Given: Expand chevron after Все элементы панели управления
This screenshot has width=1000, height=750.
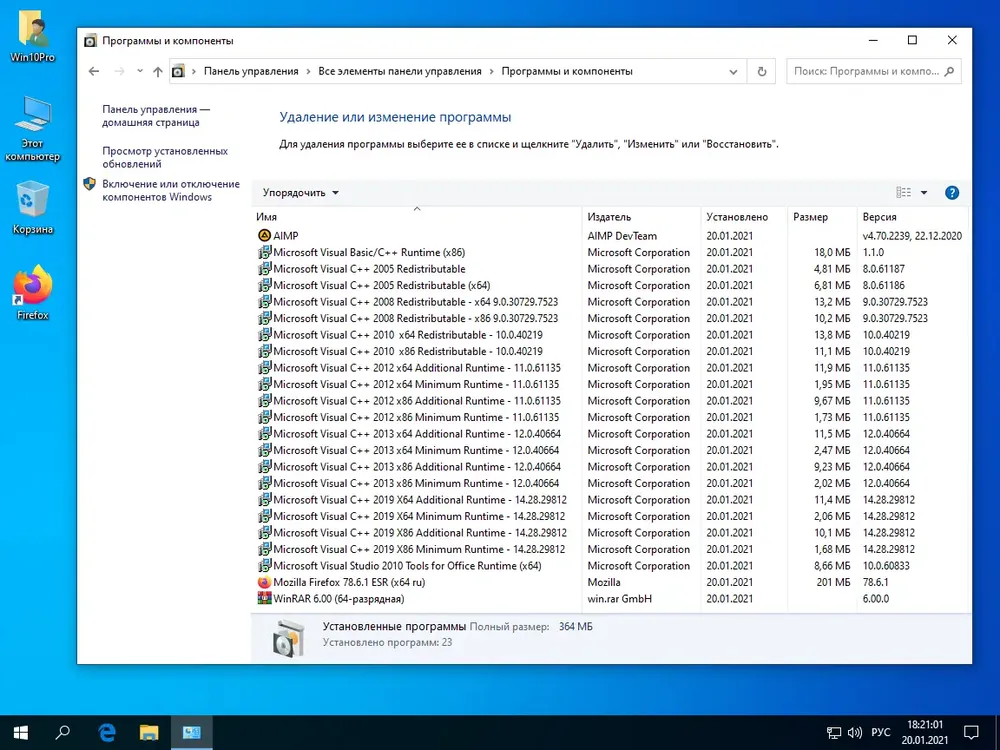Looking at the screenshot, I should click(x=491, y=71).
